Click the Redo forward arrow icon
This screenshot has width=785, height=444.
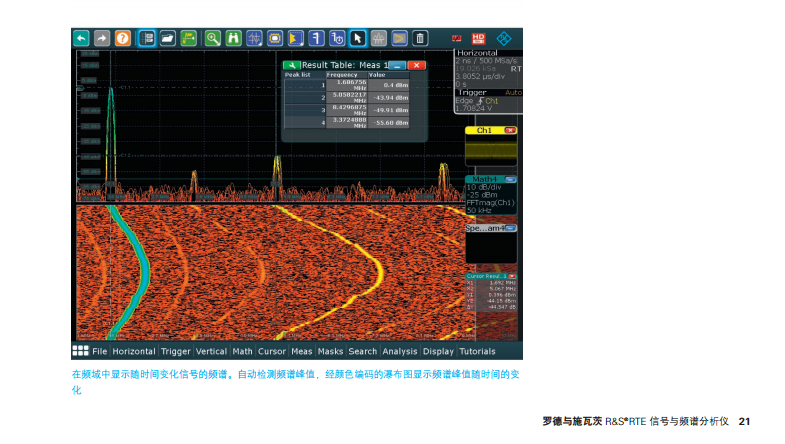(x=102, y=39)
